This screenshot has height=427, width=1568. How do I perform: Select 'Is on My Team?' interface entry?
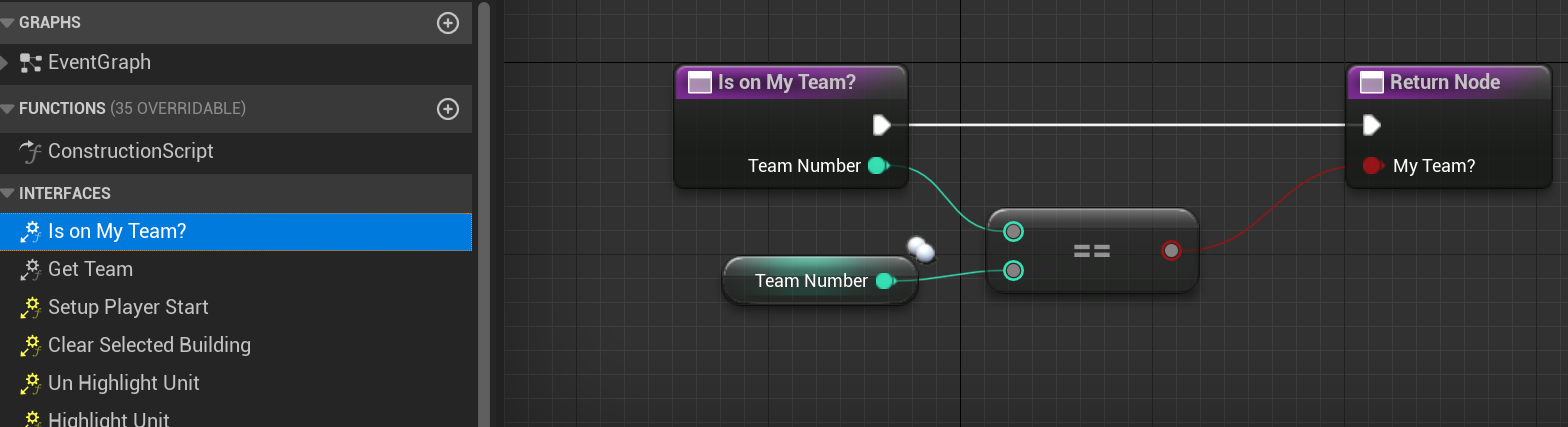[236, 231]
